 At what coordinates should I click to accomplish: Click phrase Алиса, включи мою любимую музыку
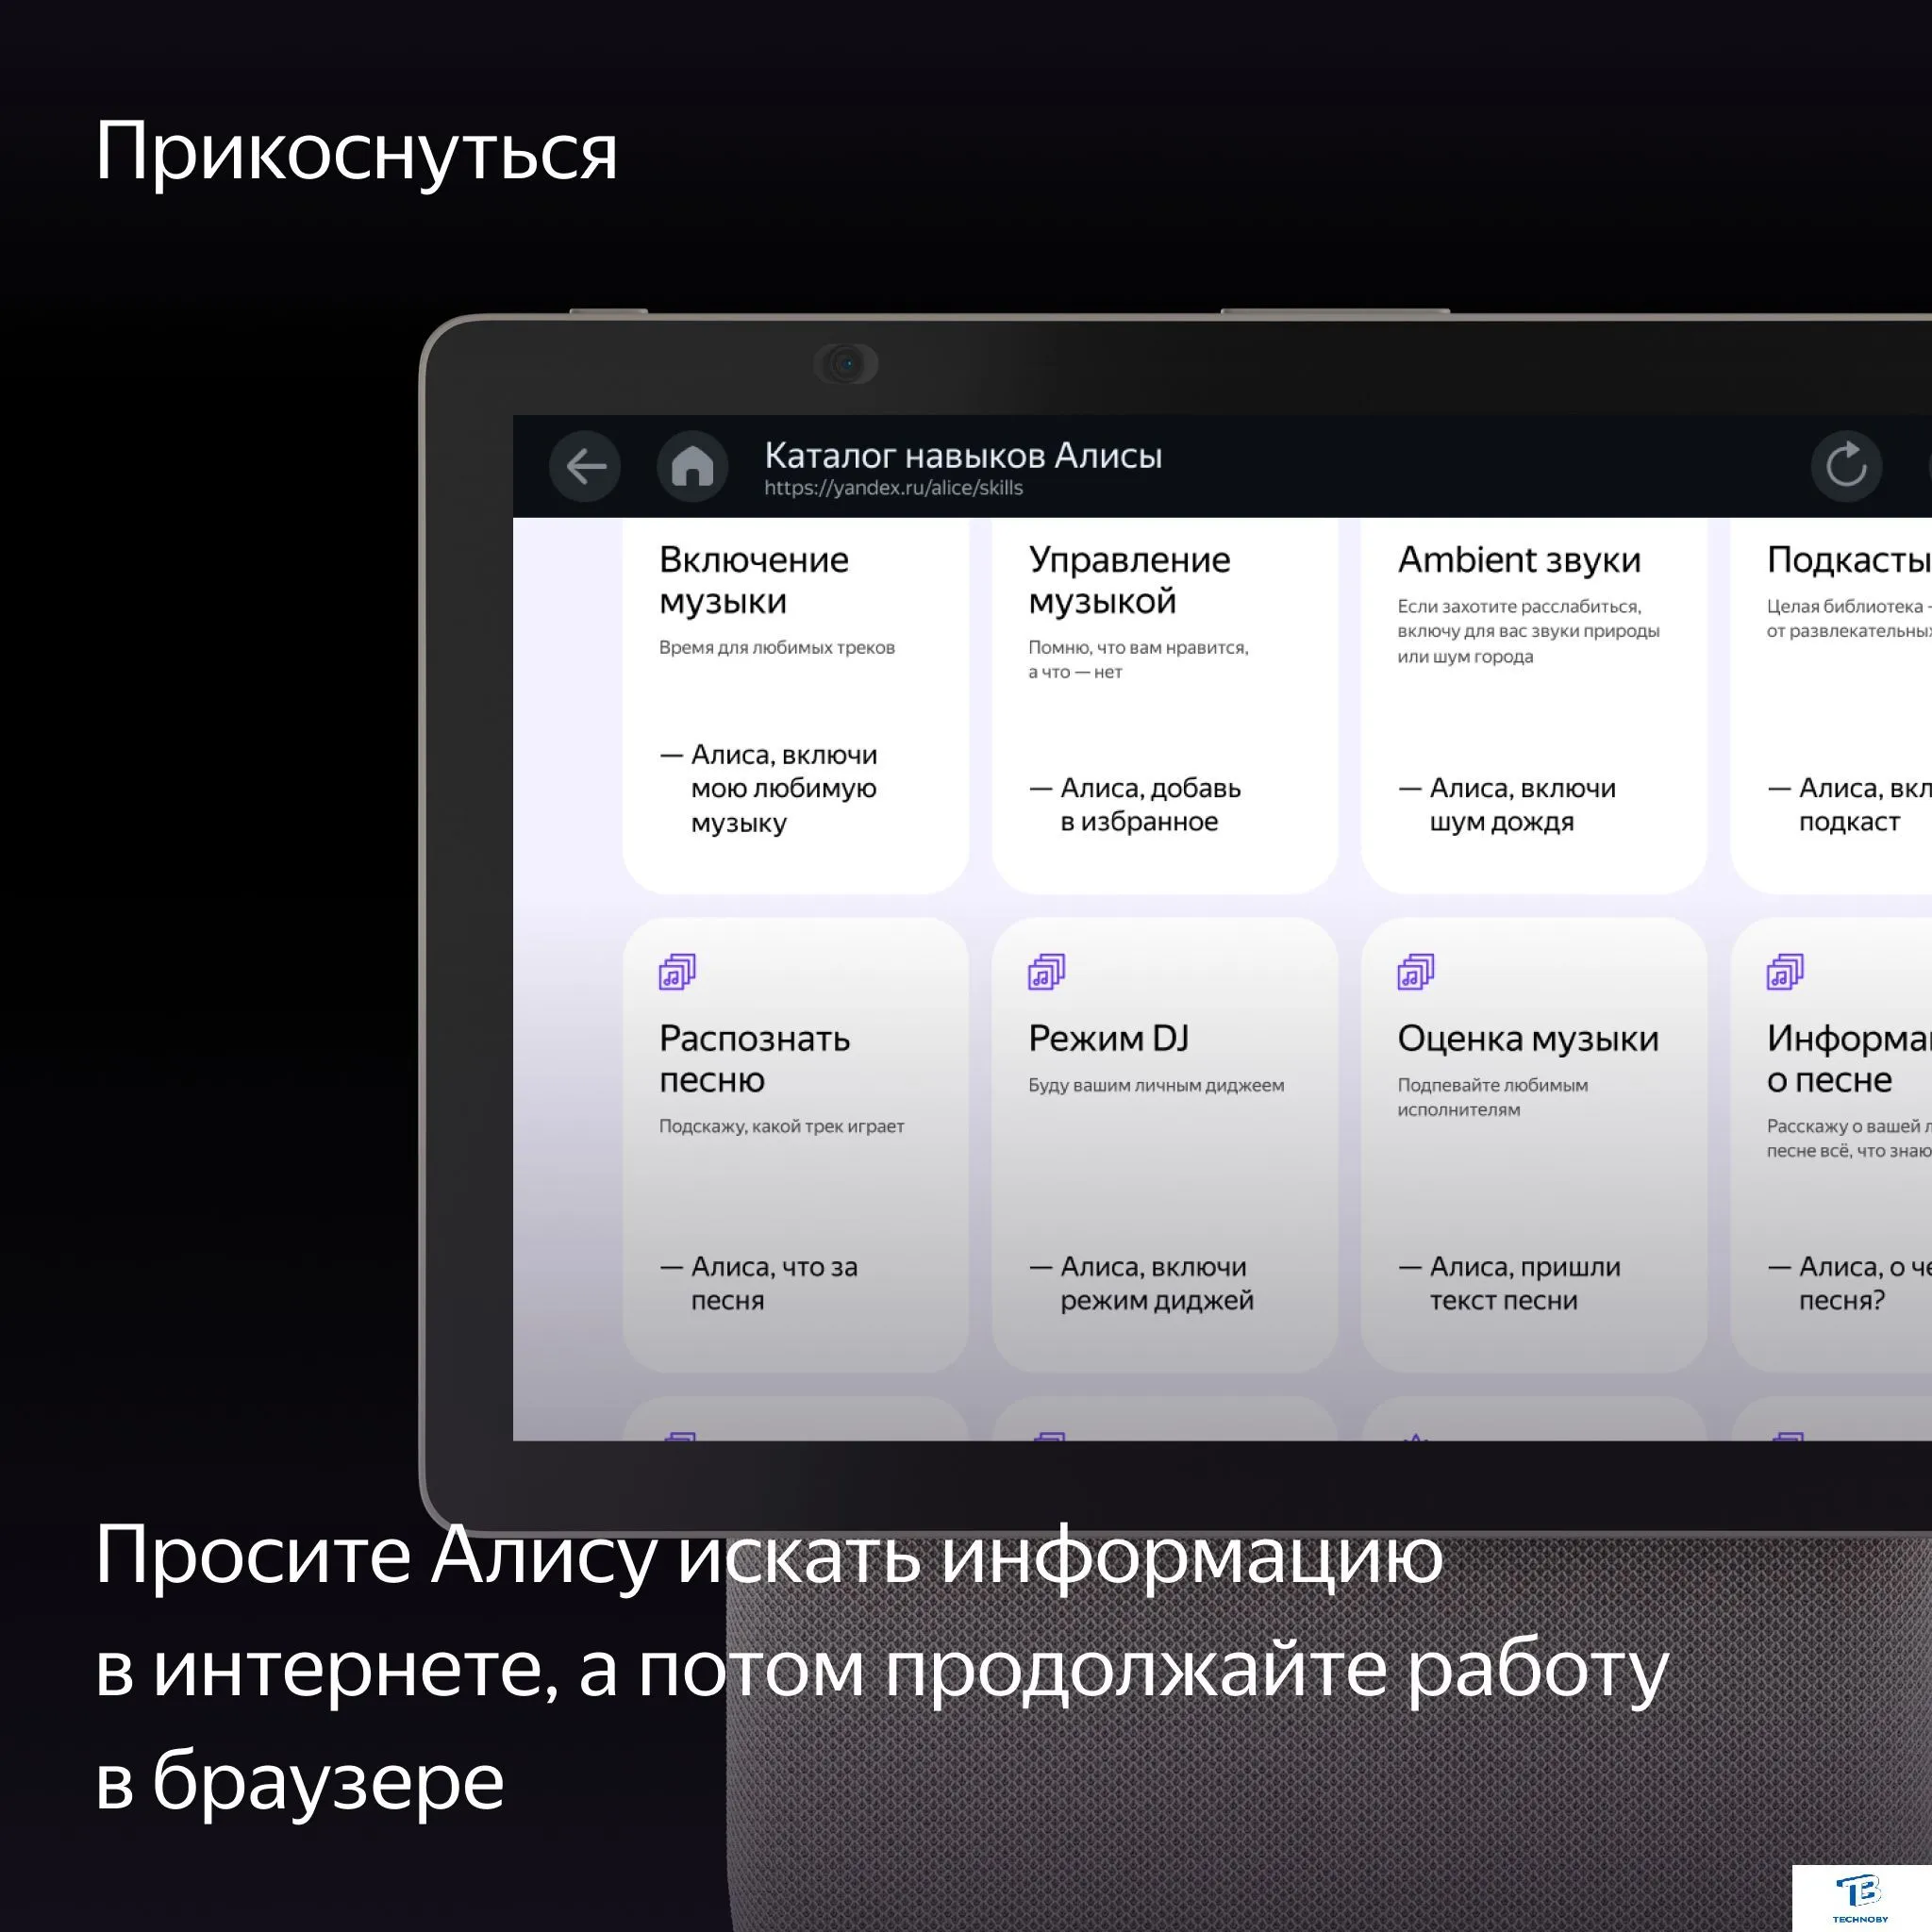click(769, 788)
